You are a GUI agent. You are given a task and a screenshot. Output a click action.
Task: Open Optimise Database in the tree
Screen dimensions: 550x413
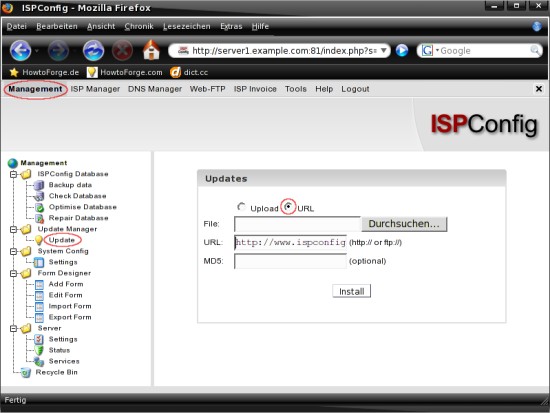coord(82,207)
